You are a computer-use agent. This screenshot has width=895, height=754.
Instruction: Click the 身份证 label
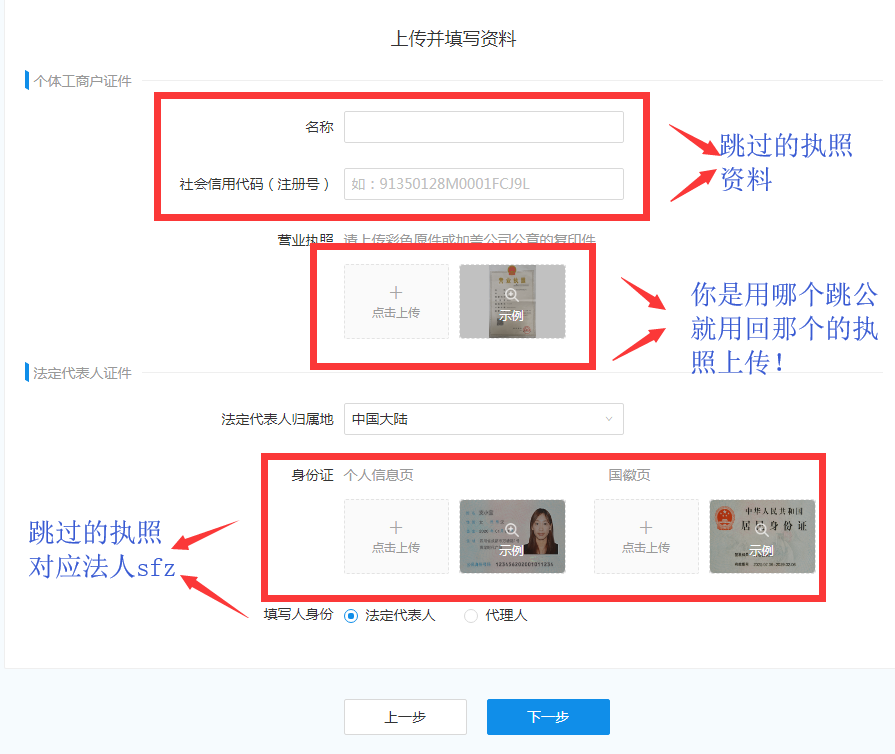coord(312,475)
